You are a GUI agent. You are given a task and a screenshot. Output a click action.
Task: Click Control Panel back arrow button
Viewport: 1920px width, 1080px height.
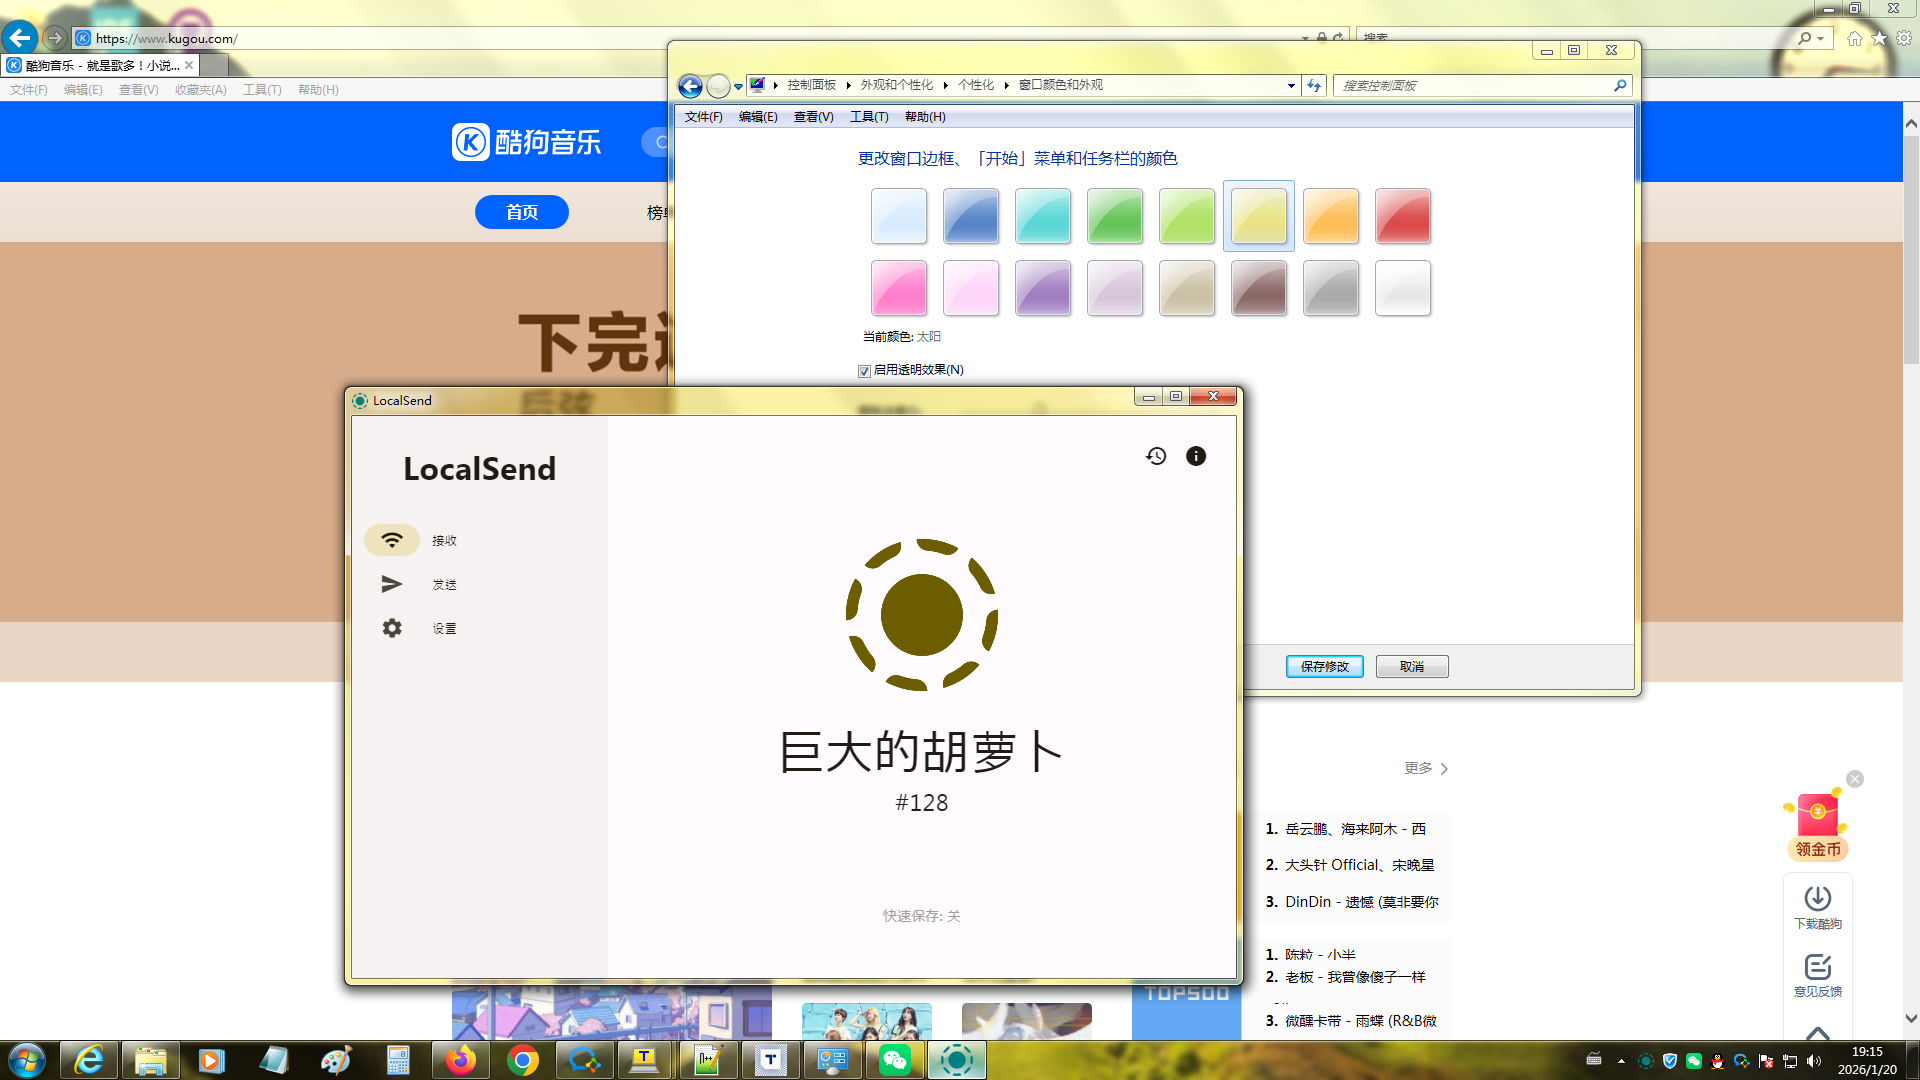[690, 86]
